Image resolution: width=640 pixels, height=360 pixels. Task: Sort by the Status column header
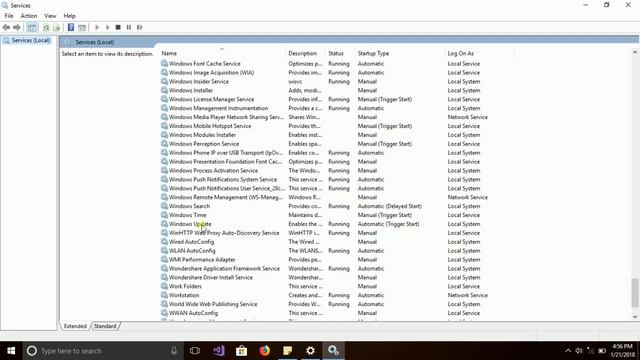(340, 53)
